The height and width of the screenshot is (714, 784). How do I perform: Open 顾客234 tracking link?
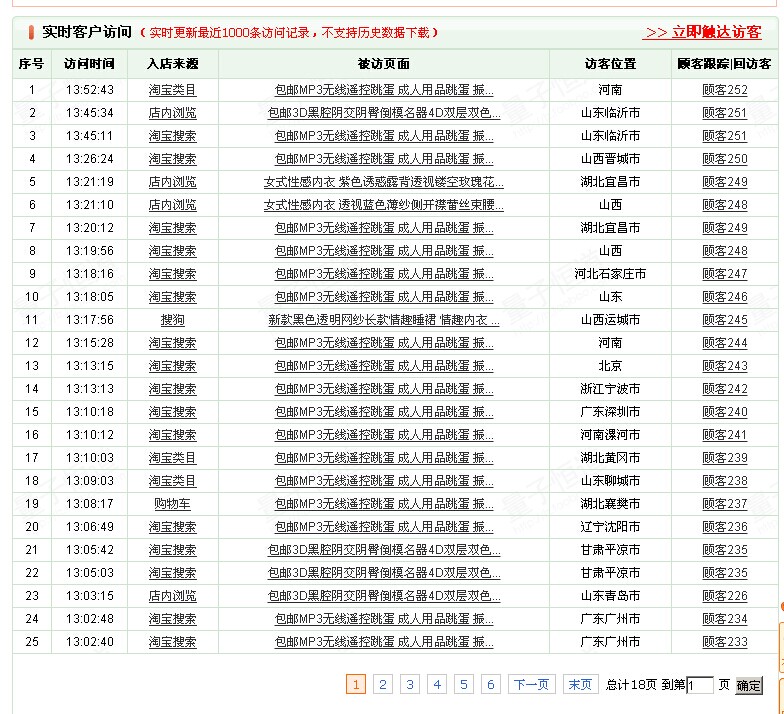(x=725, y=619)
